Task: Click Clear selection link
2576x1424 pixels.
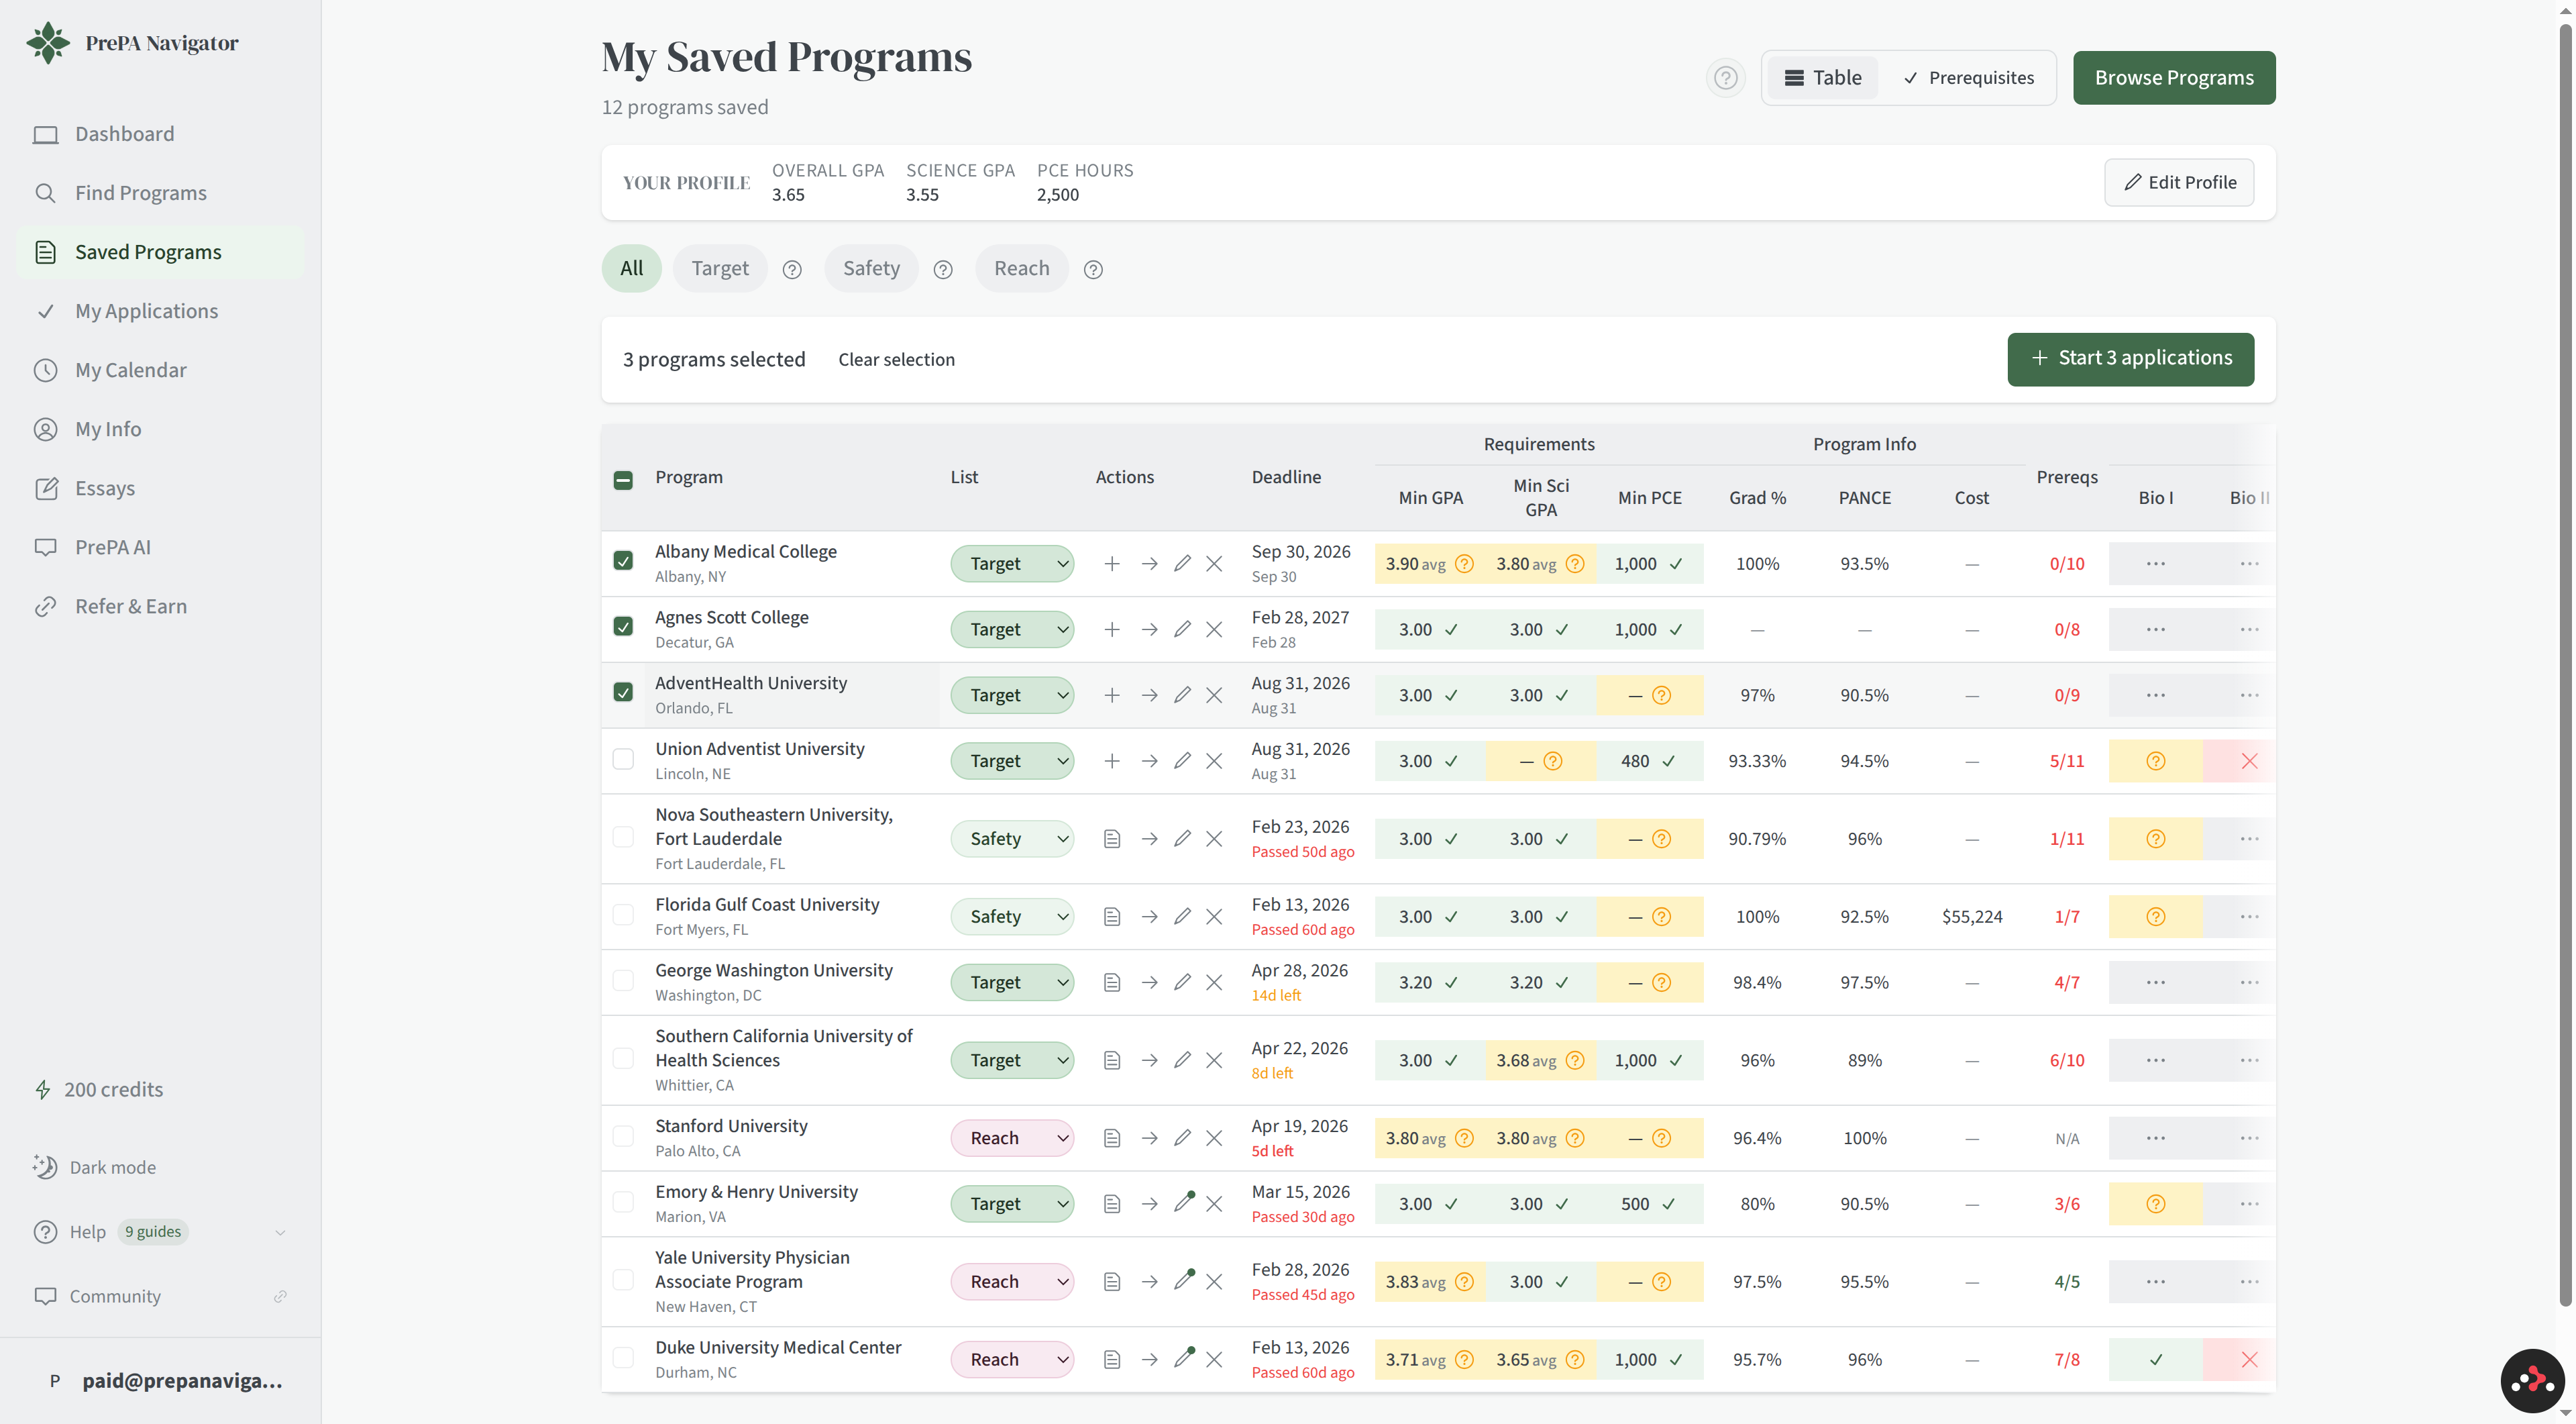Action: (896, 360)
